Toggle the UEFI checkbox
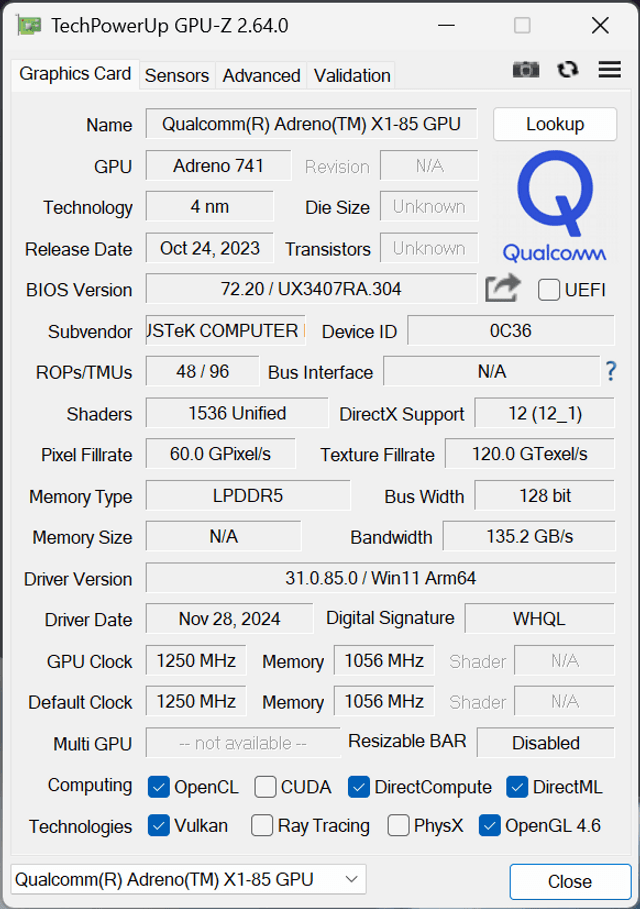Screen dimensions: 640x909 (x=548, y=290)
